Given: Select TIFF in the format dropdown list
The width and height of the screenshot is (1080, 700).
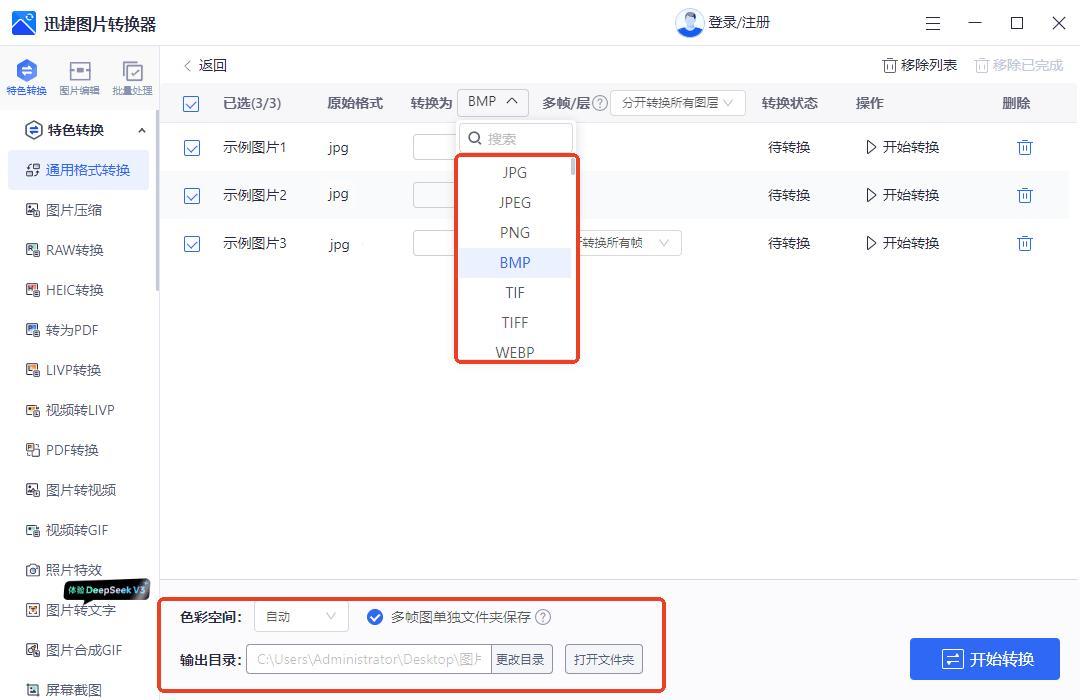Looking at the screenshot, I should tap(515, 323).
